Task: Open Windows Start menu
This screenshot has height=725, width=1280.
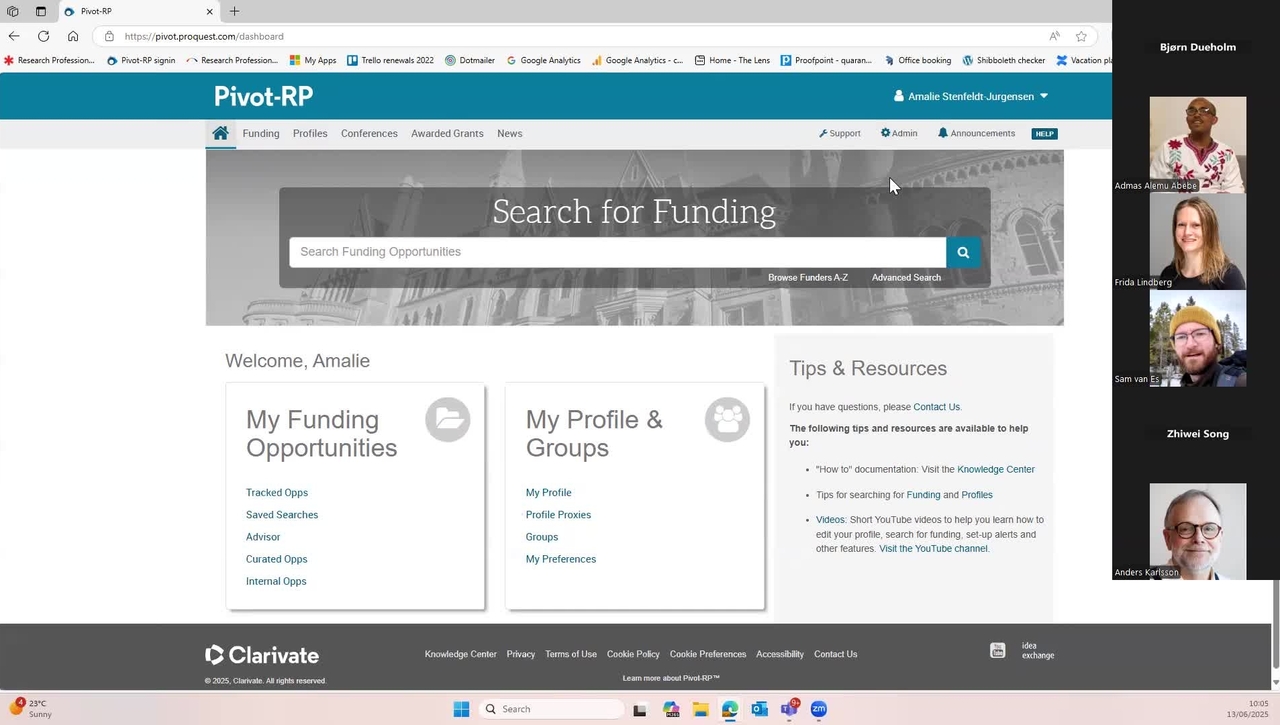Action: tap(461, 709)
